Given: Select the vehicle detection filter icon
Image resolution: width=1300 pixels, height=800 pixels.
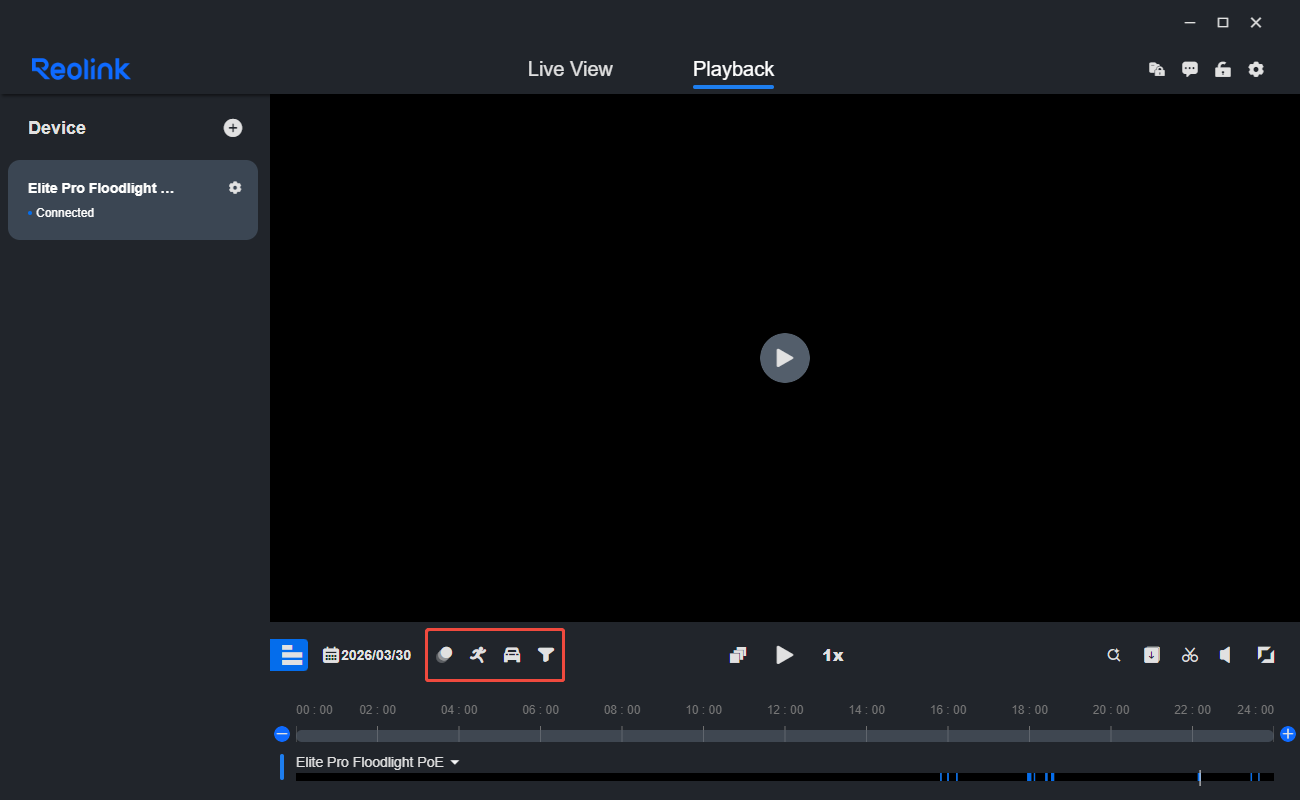Looking at the screenshot, I should 512,655.
